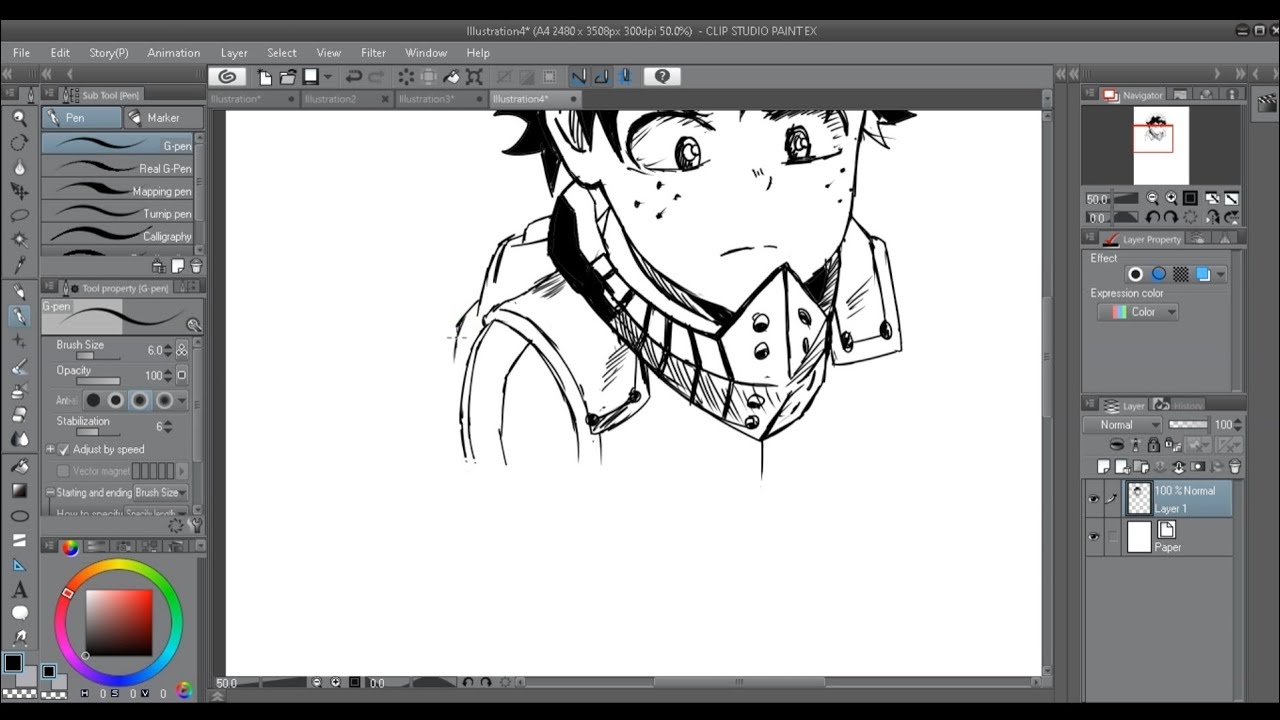This screenshot has height=720, width=1280.
Task: Select the Lasso selection tool
Action: pyautogui.click(x=19, y=215)
